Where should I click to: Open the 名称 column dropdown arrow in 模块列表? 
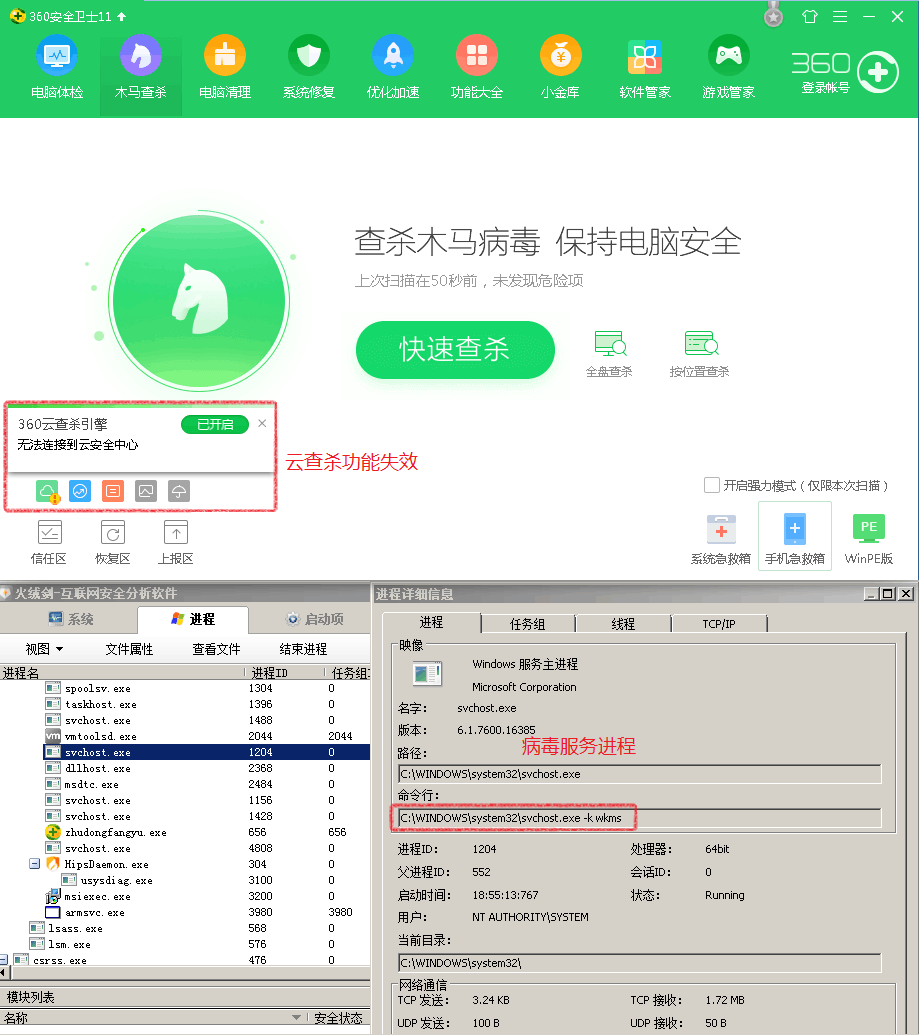tap(297, 1018)
